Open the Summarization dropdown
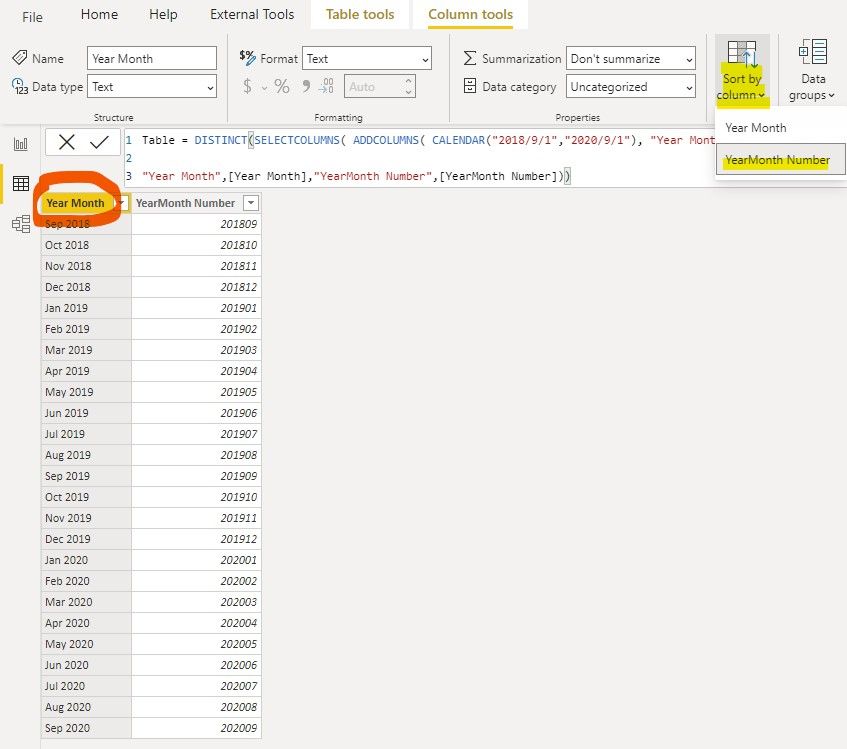847x749 pixels. click(630, 58)
